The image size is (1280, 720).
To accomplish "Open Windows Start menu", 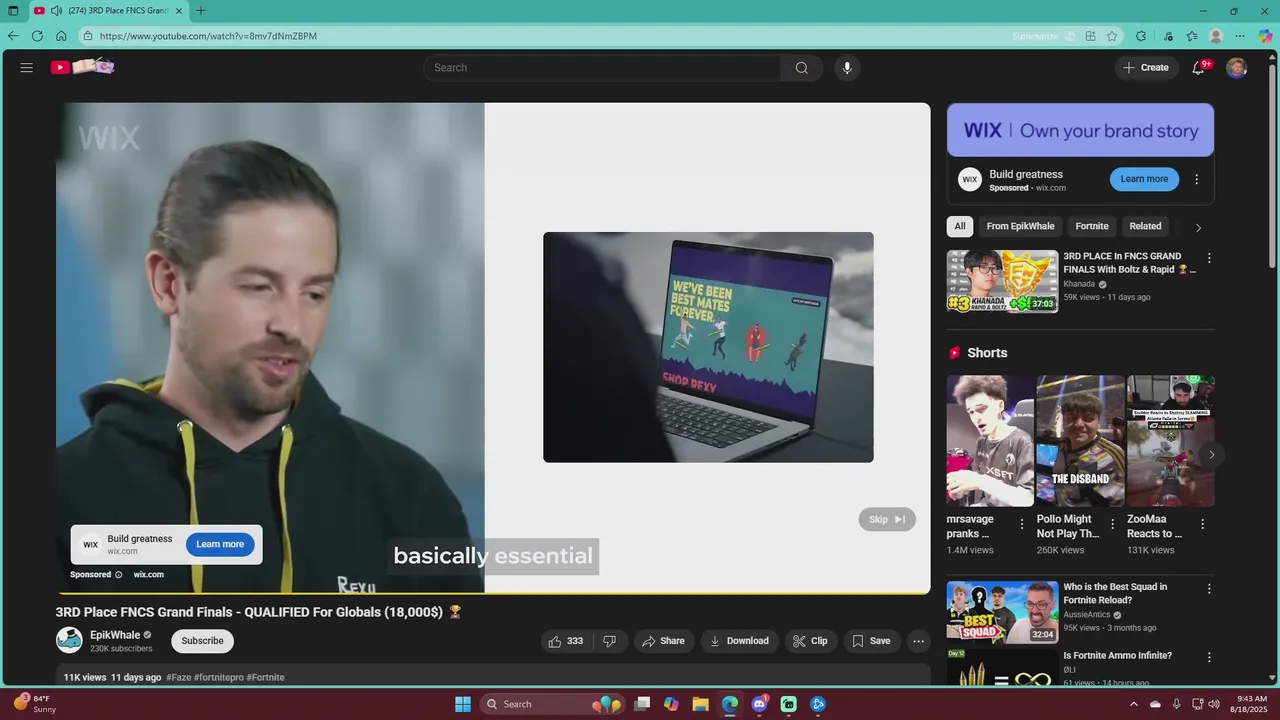I will (x=463, y=704).
